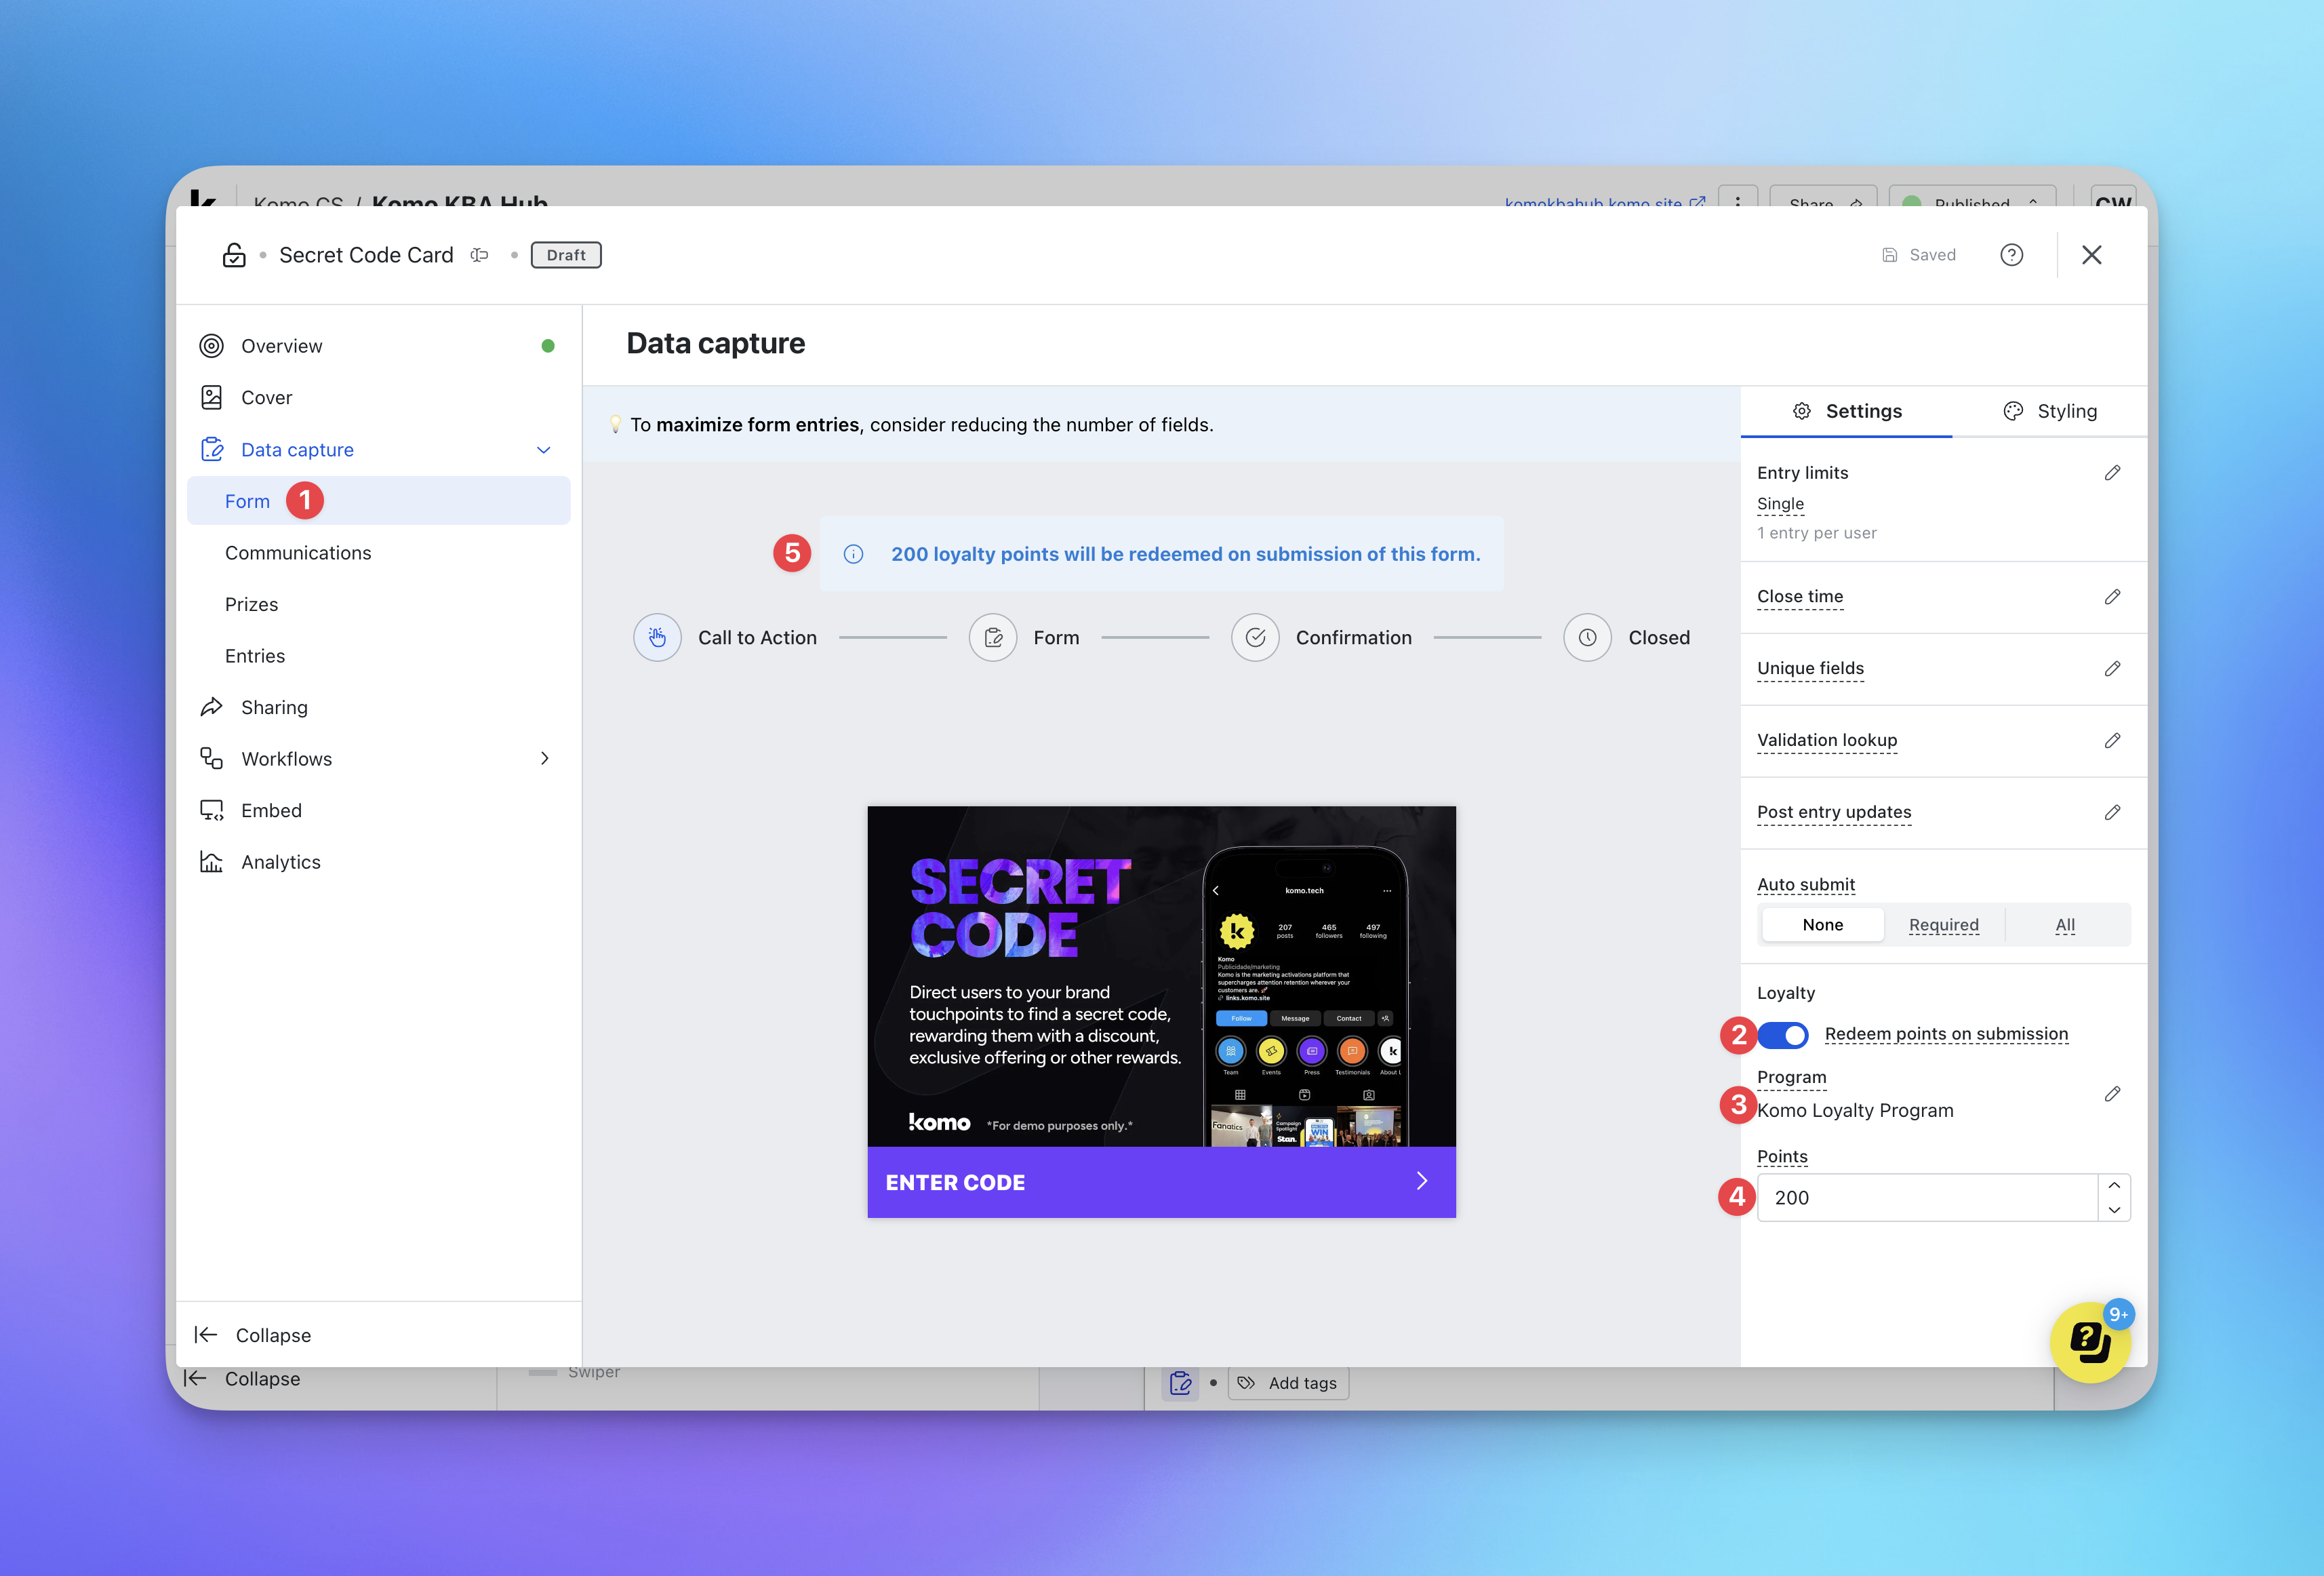Edit Entry limits with pencil icon
The image size is (2324, 1576).
[x=2112, y=473]
